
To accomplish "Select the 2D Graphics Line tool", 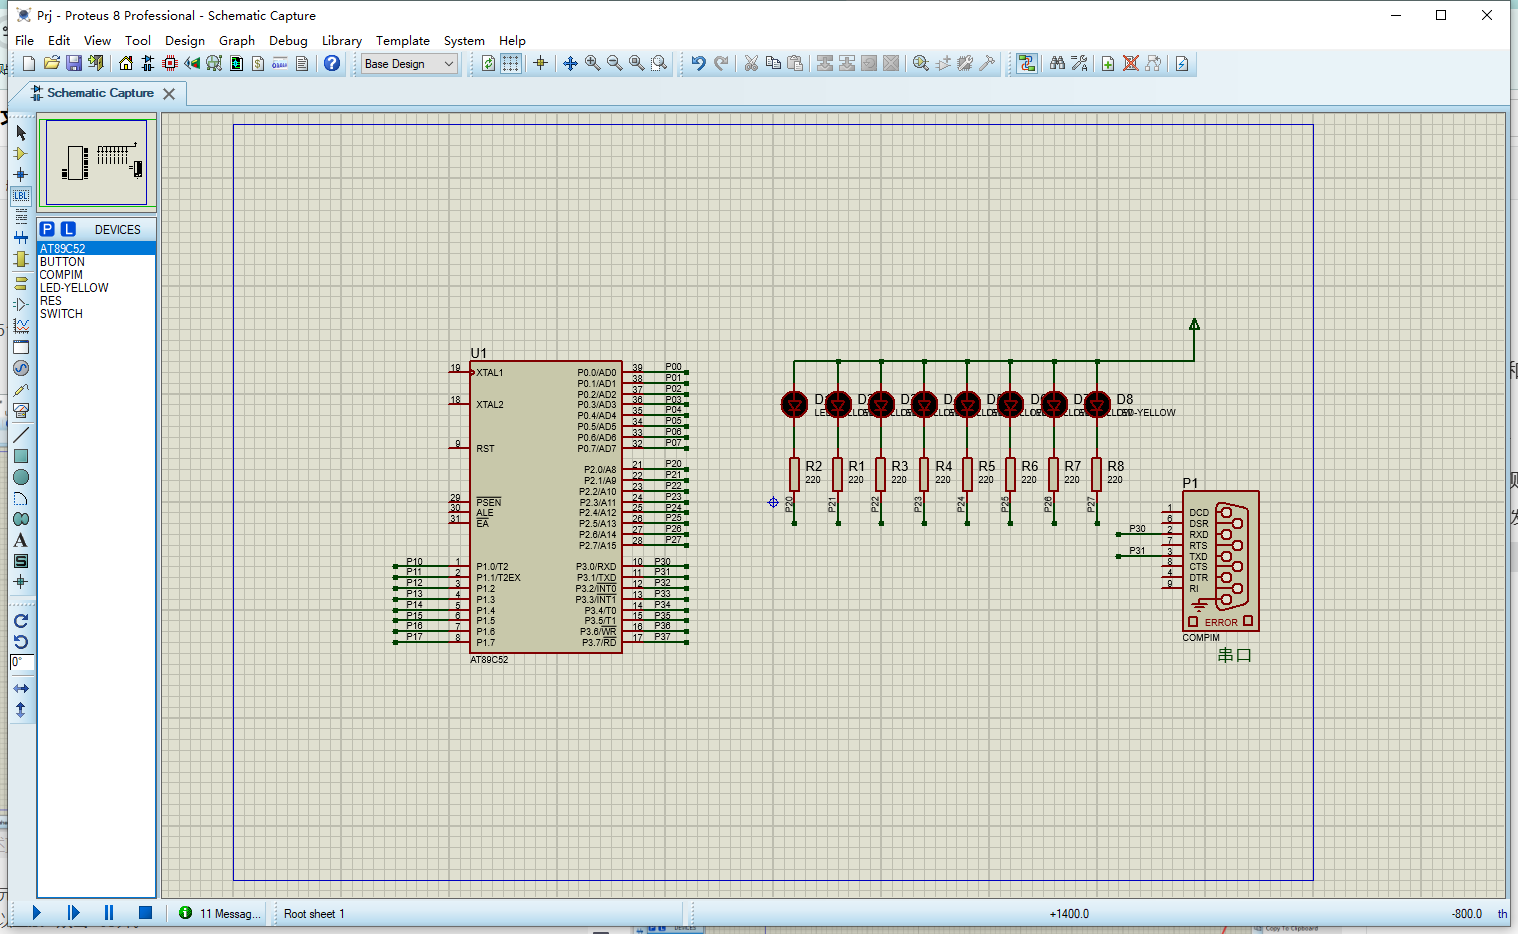I will pyautogui.click(x=21, y=435).
